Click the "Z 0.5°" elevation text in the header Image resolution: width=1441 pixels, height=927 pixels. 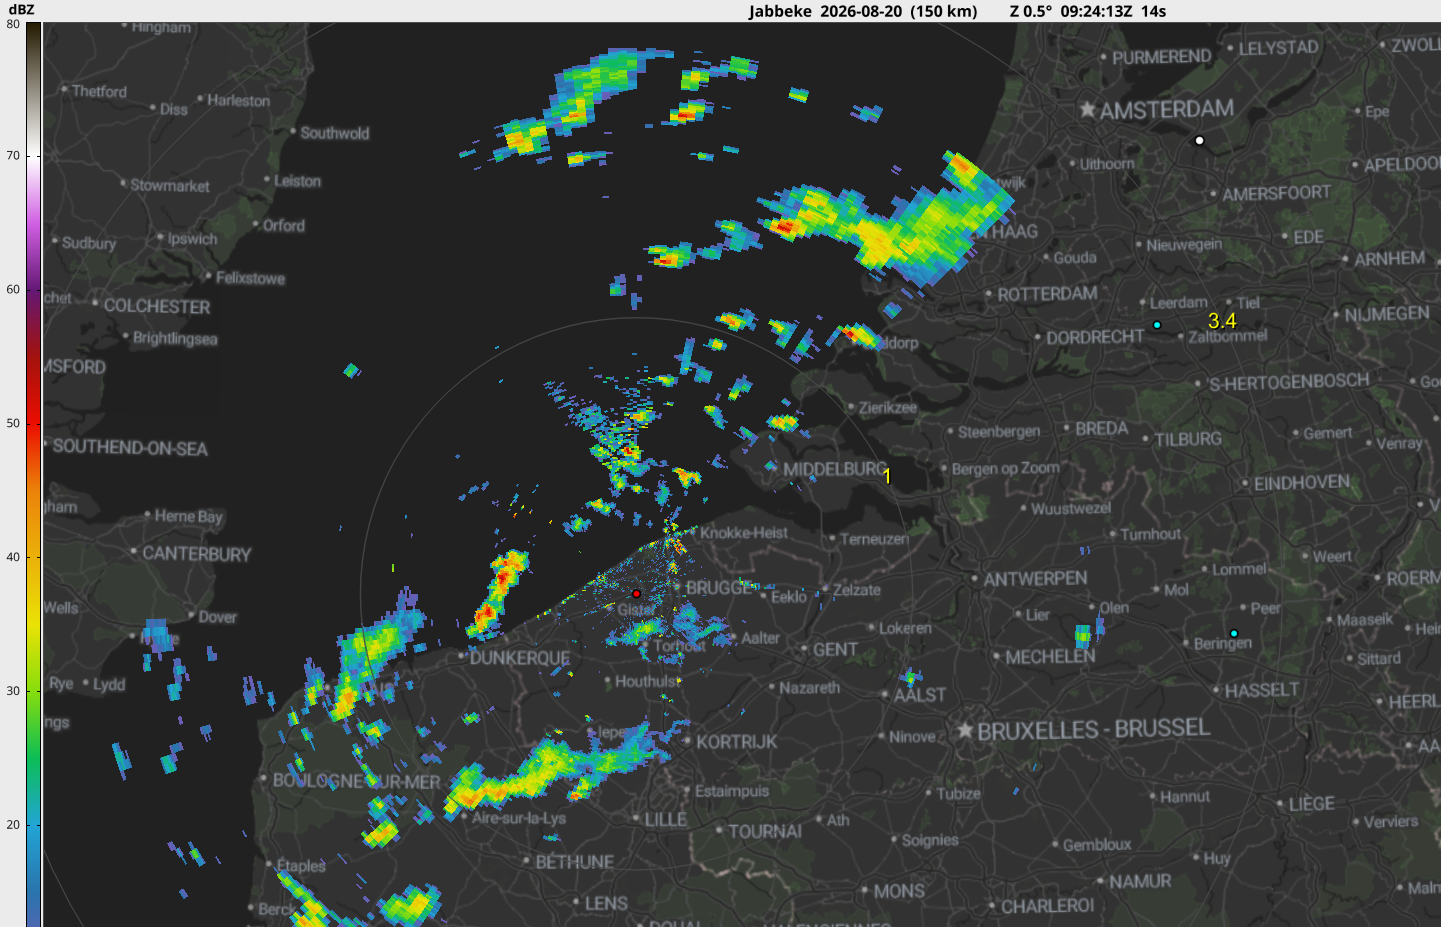point(1031,12)
